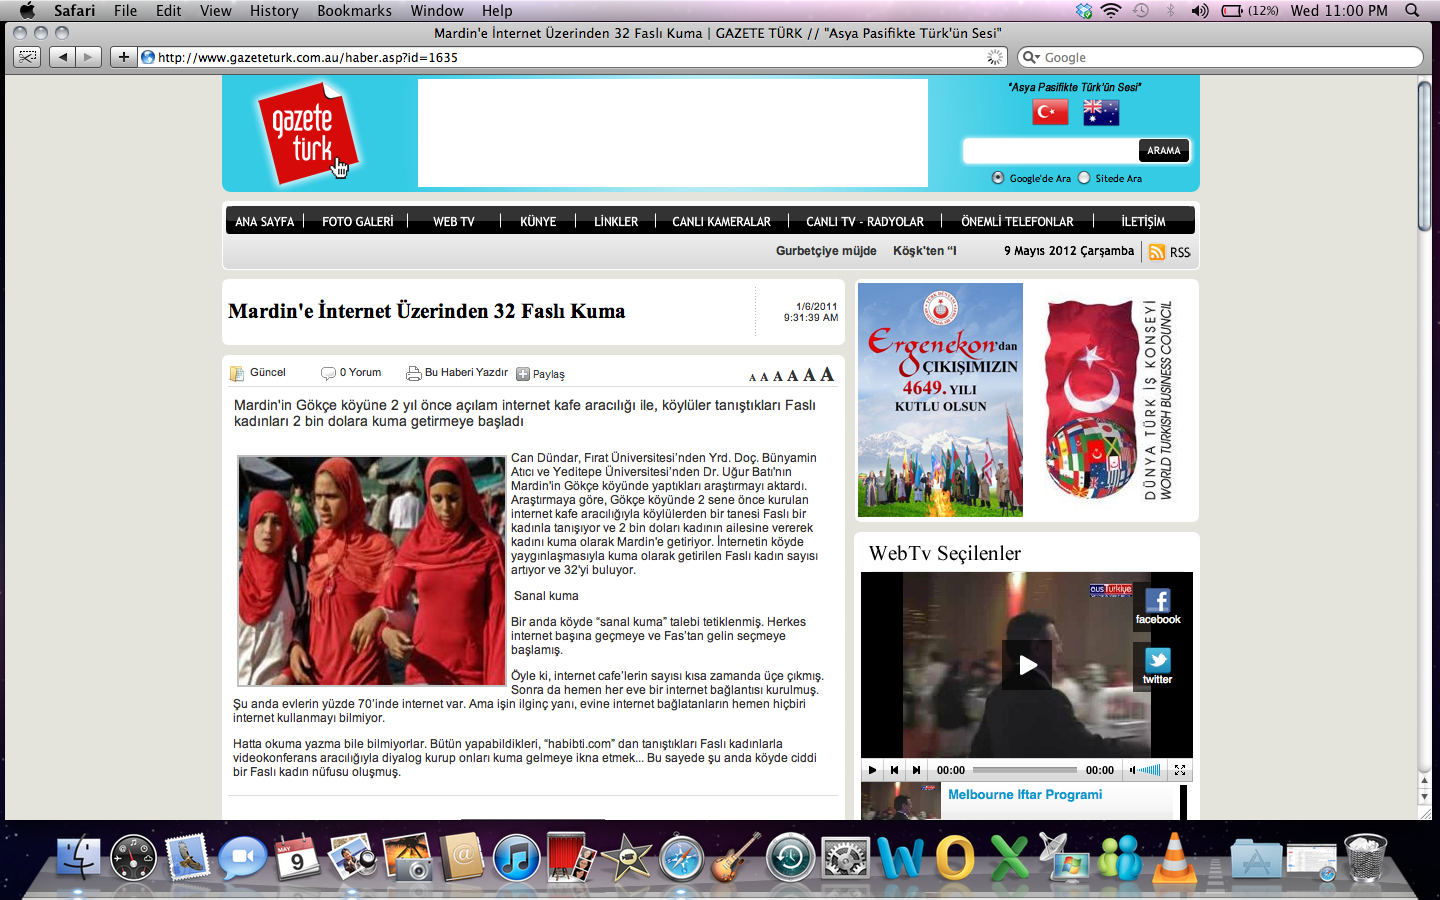Open the Safari bookmarks bar icon
The height and width of the screenshot is (900, 1440).
click(28, 57)
